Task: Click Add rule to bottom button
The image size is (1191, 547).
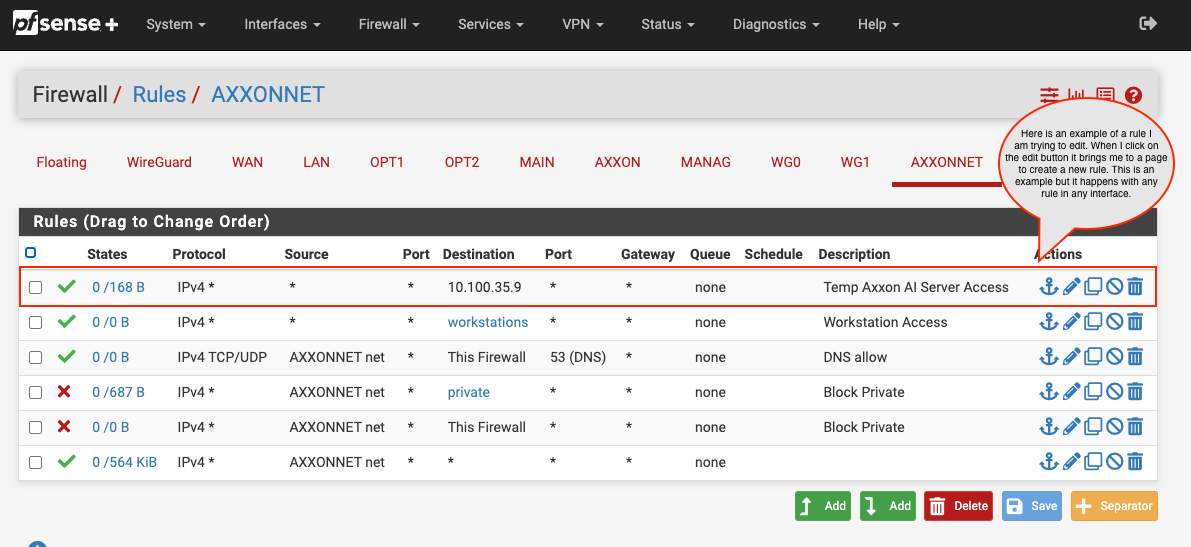Action: pos(888,506)
